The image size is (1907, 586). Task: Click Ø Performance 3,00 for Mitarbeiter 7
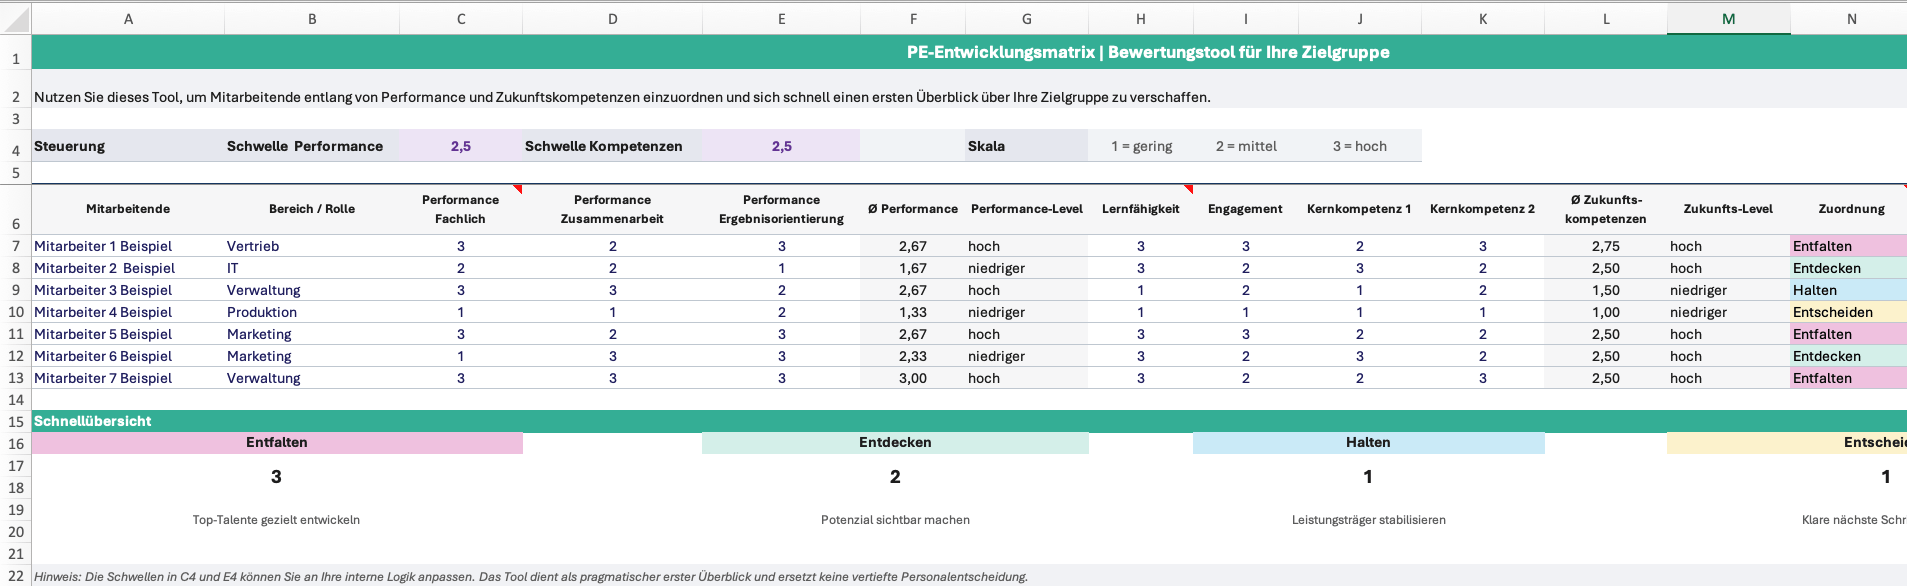[x=913, y=378]
